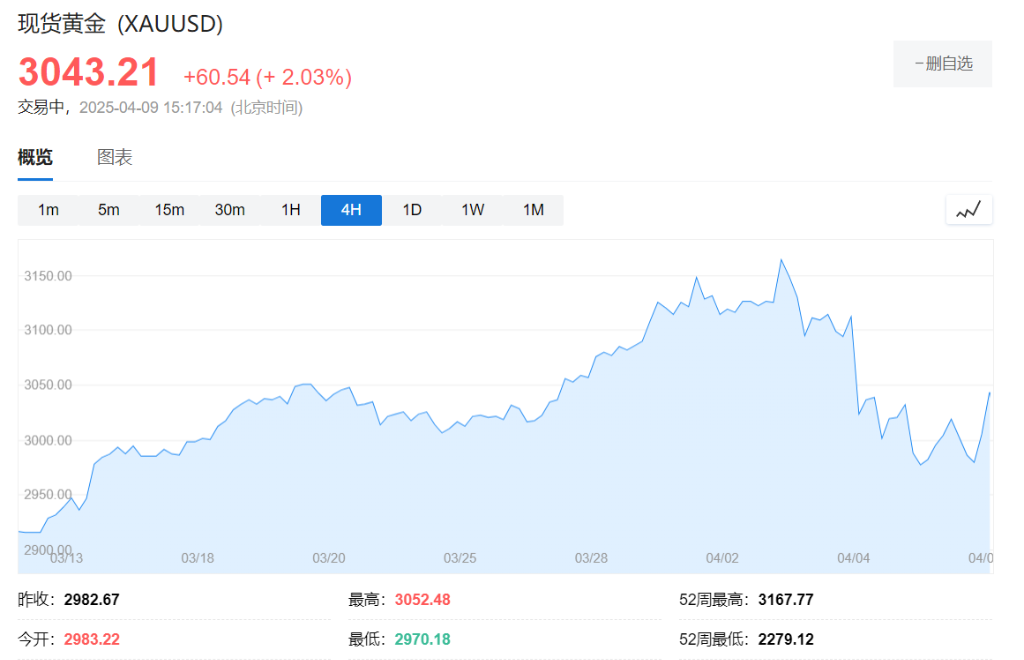1024x660 pixels.
Task: Switch to the 概览 overview tab
Action: click(x=35, y=157)
